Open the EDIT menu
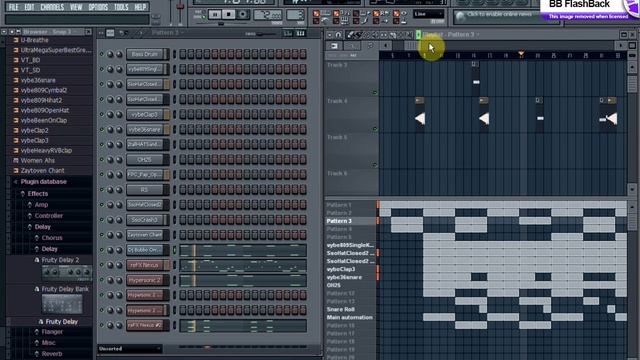Viewport: 640px width, 360px height. pos(29,7)
